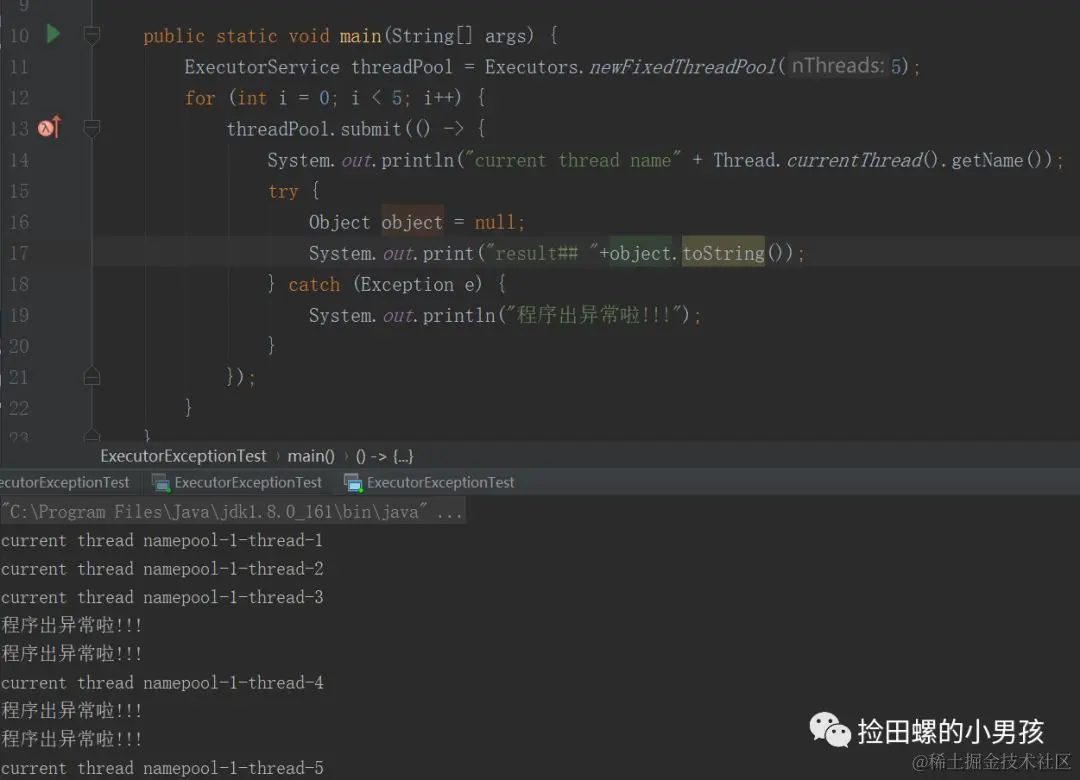
Task: Click the "current thread name" string literal
Action: (573, 160)
